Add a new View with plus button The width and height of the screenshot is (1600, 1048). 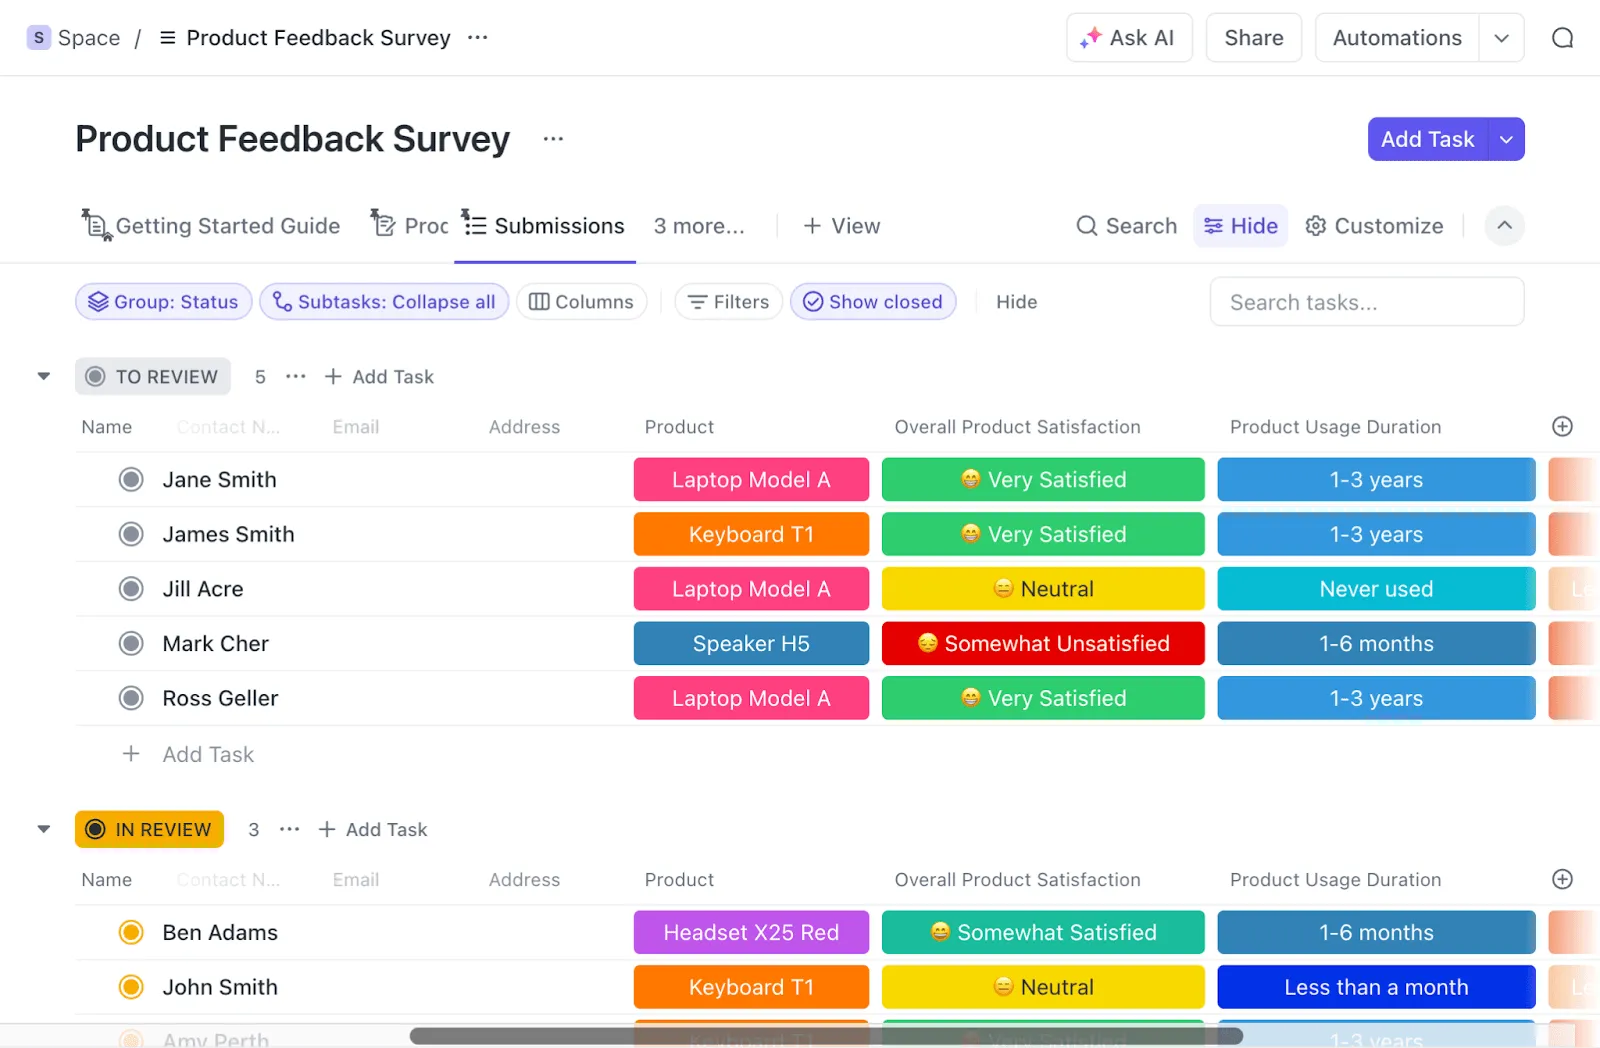[841, 226]
